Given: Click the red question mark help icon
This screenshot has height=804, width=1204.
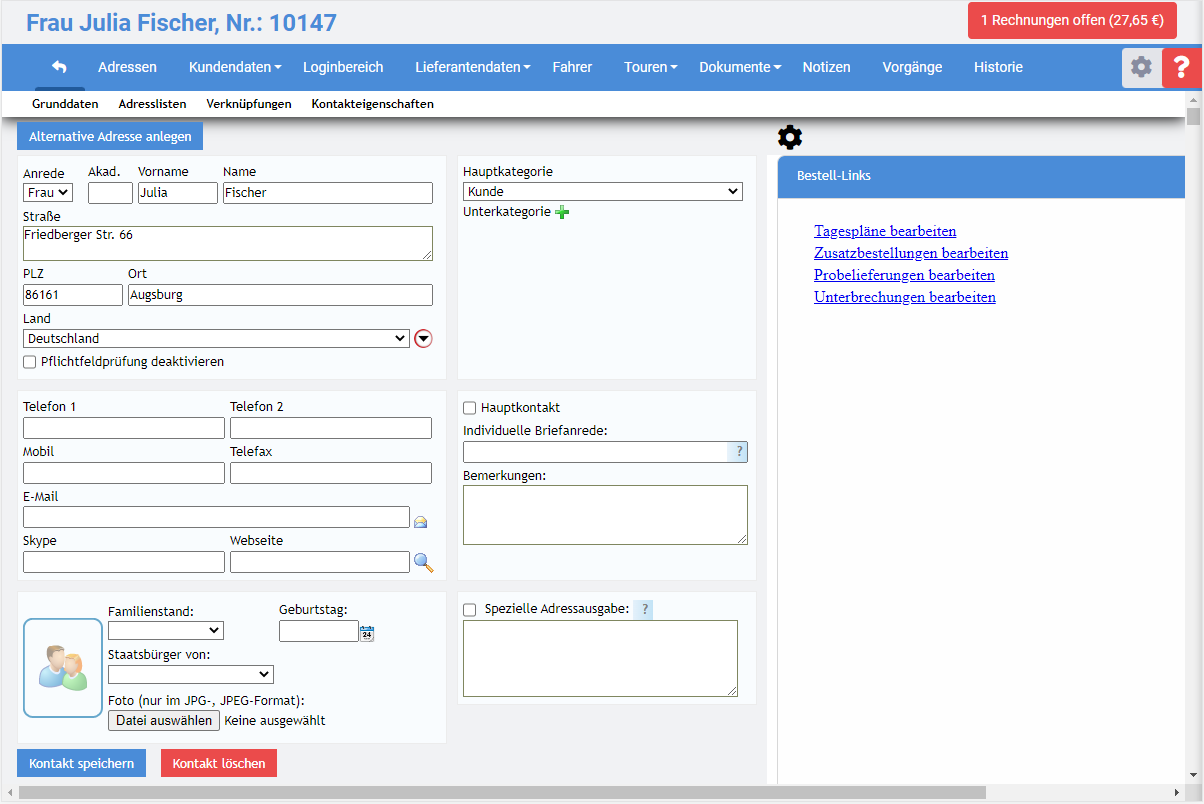Looking at the screenshot, I should pyautogui.click(x=1182, y=67).
